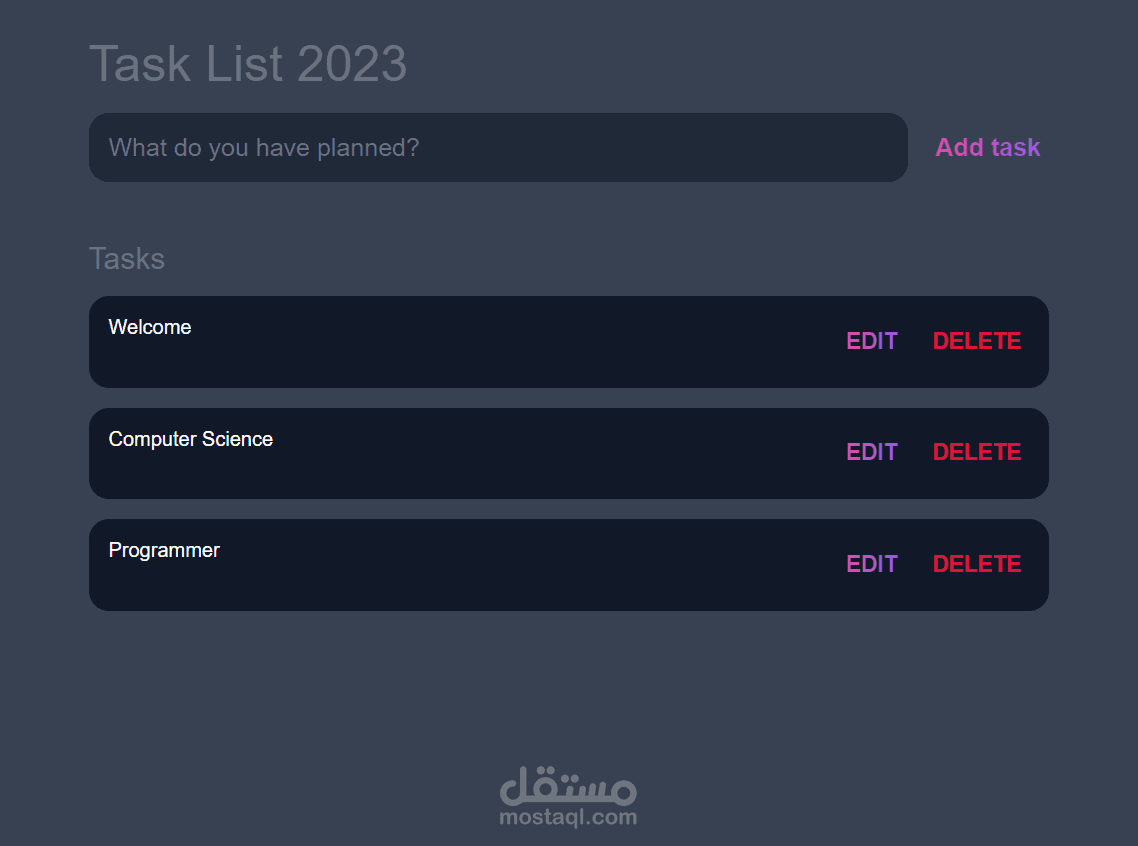The height and width of the screenshot is (846, 1138).
Task: Delete the Programmer task
Action: (976, 564)
